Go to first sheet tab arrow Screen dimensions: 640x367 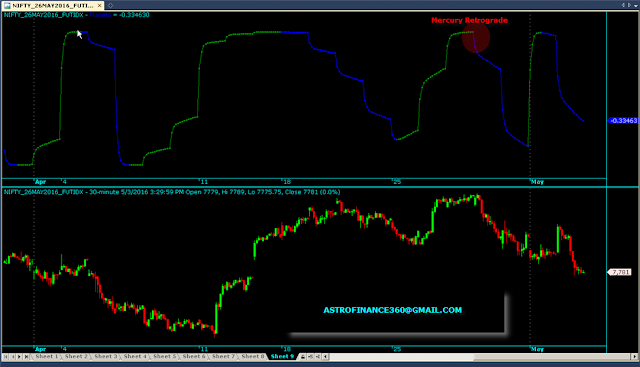(6, 357)
